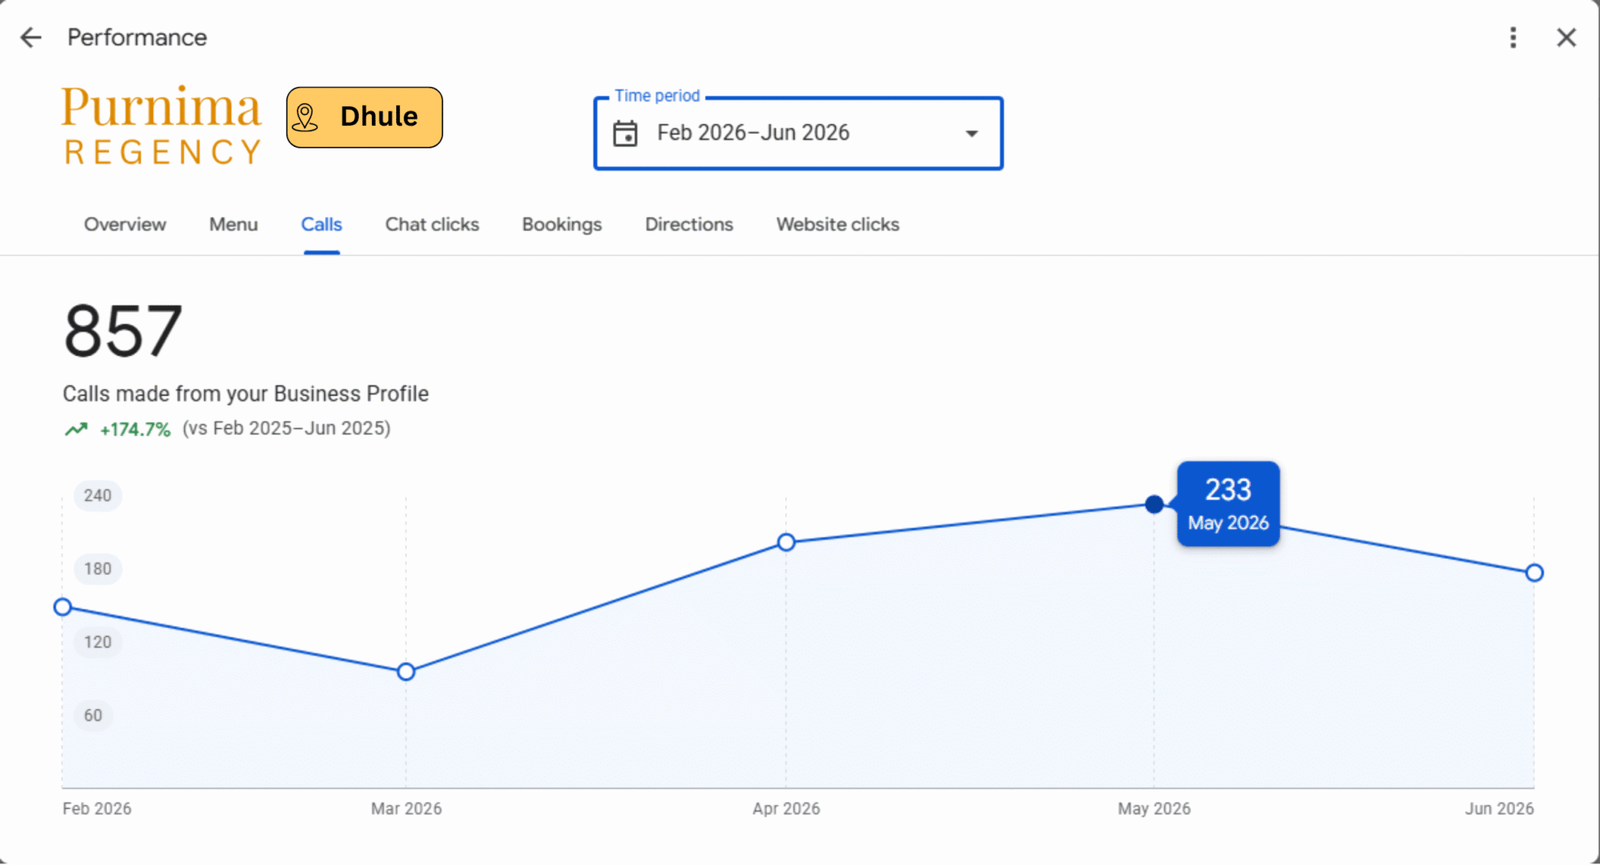Switch to the Overview tab
Viewport: 1600px width, 865px height.
click(x=125, y=224)
